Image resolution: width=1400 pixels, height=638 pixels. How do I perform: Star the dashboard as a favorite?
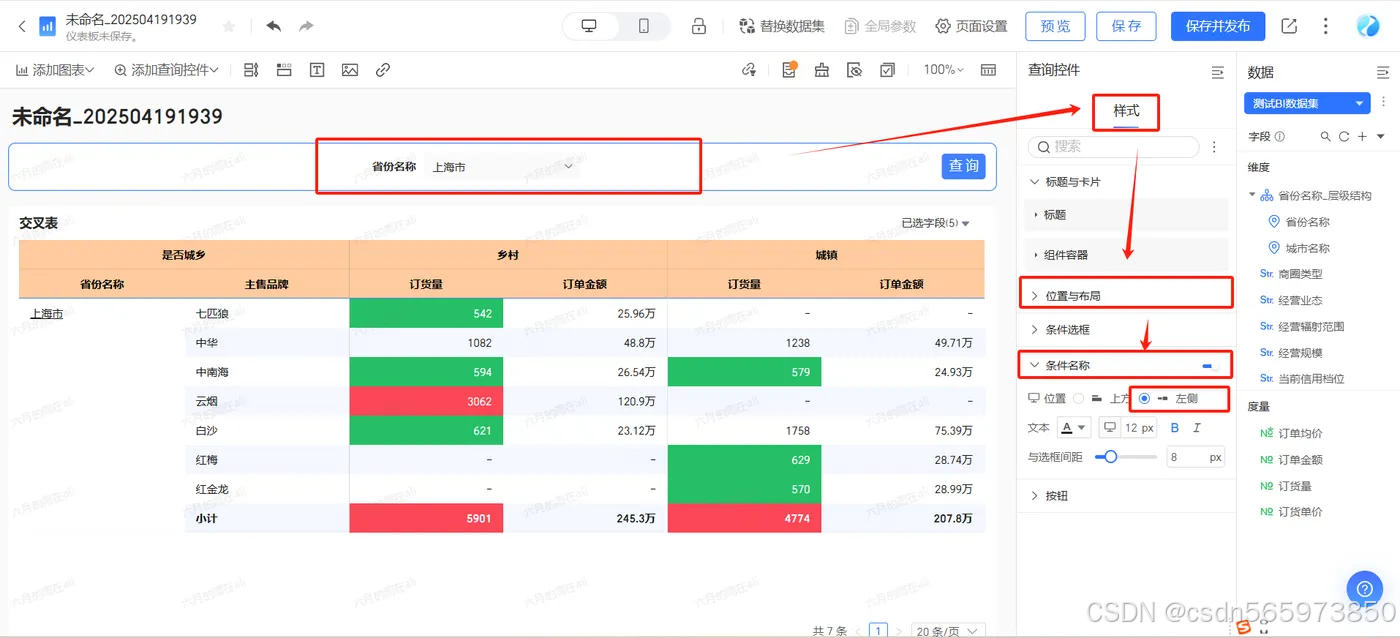click(229, 26)
